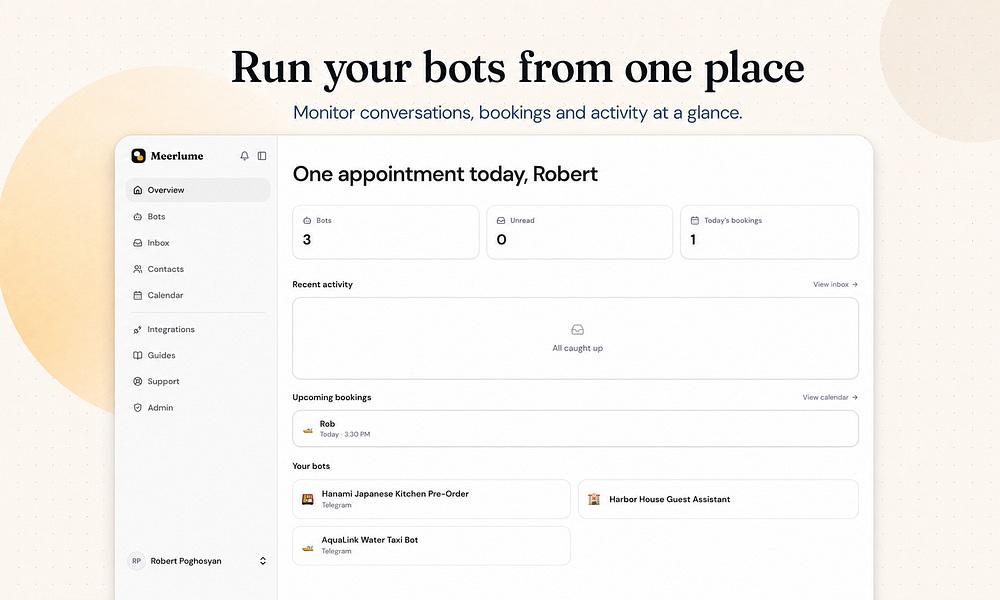The image size is (1000, 600).
Task: Click the Calendar icon in sidebar
Action: coord(138,295)
